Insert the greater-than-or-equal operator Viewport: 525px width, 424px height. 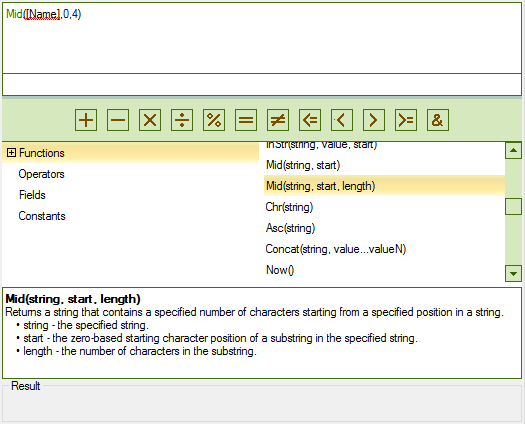(406, 120)
